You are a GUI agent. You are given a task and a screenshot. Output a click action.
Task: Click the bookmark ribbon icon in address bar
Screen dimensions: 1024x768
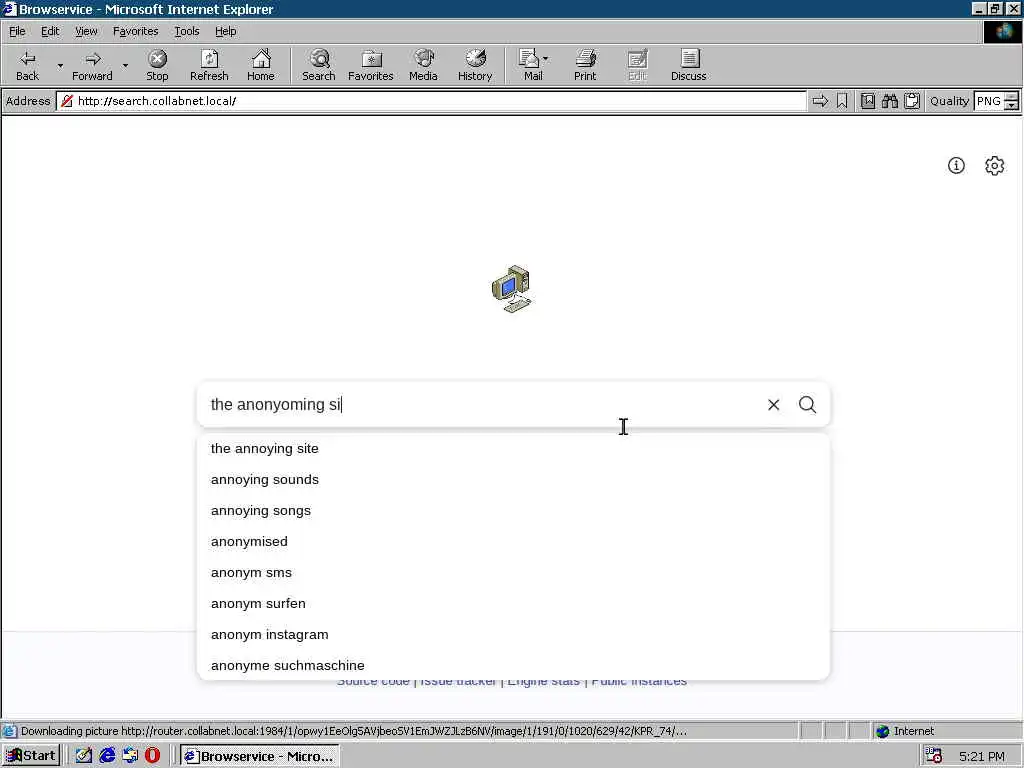(x=842, y=101)
